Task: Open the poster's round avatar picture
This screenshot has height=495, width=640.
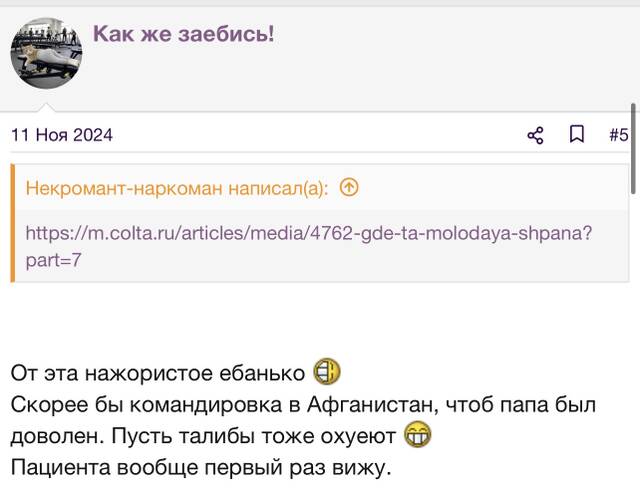Action: click(46, 53)
